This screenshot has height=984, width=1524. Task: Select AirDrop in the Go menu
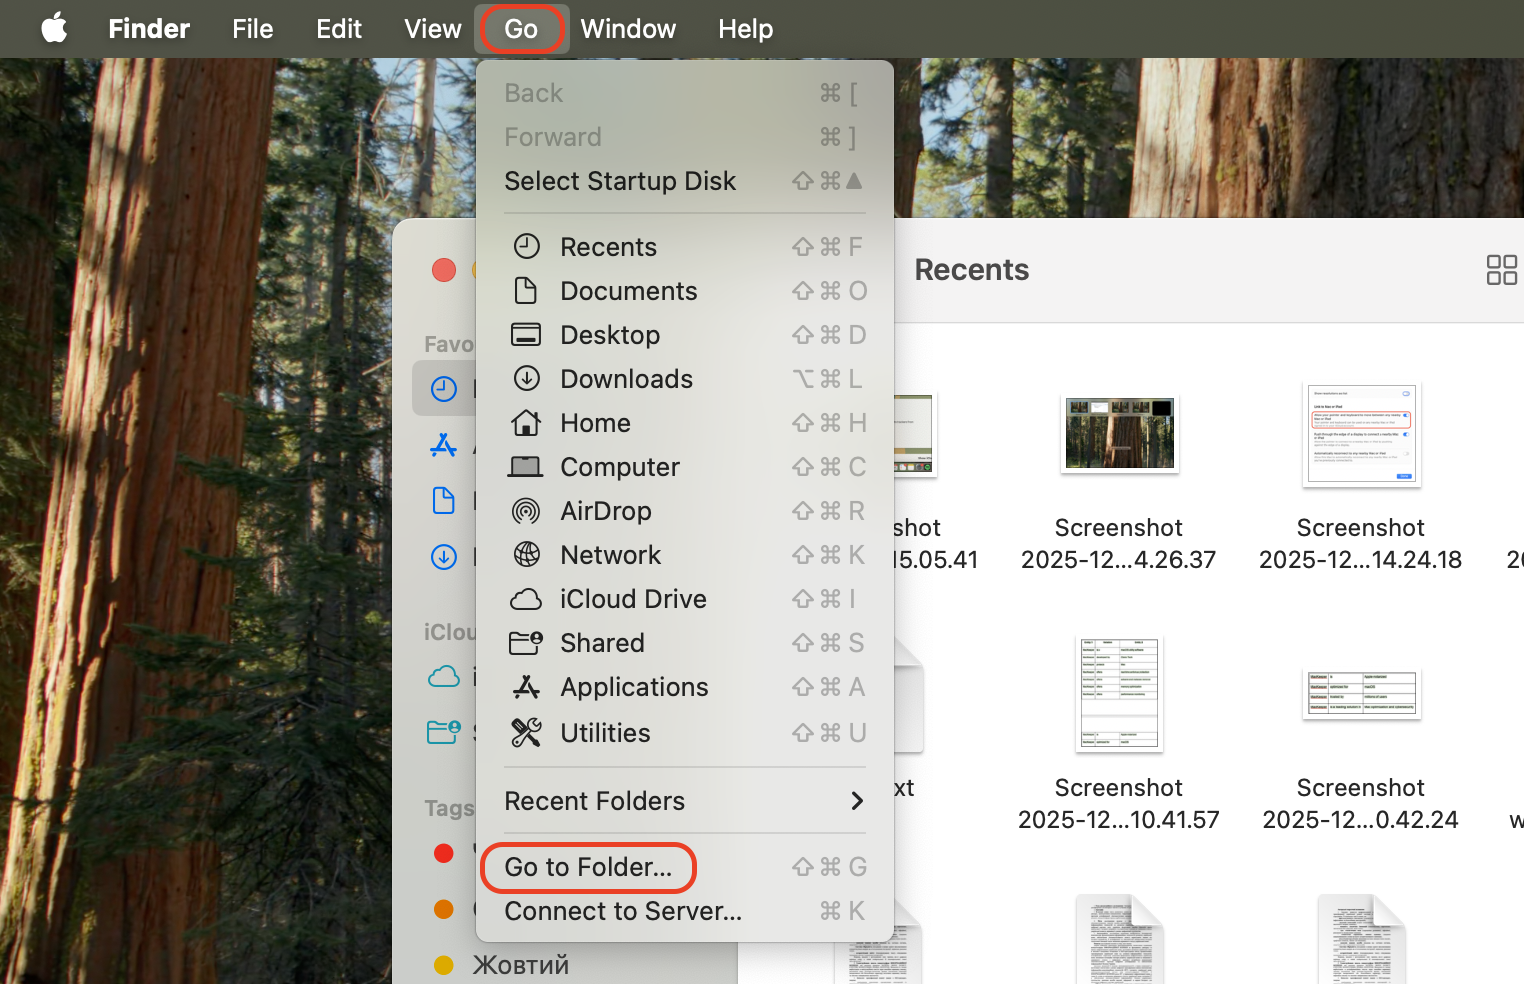(x=605, y=510)
